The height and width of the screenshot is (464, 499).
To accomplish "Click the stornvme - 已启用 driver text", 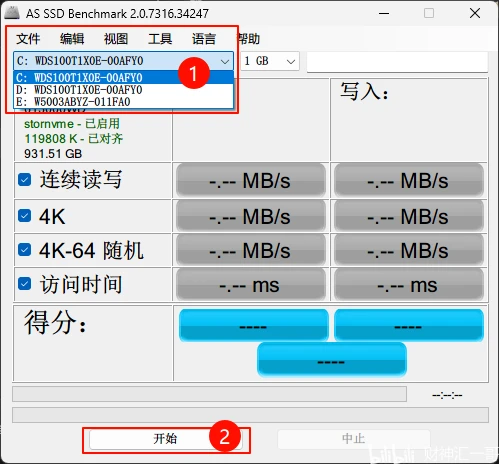I will point(72,124).
